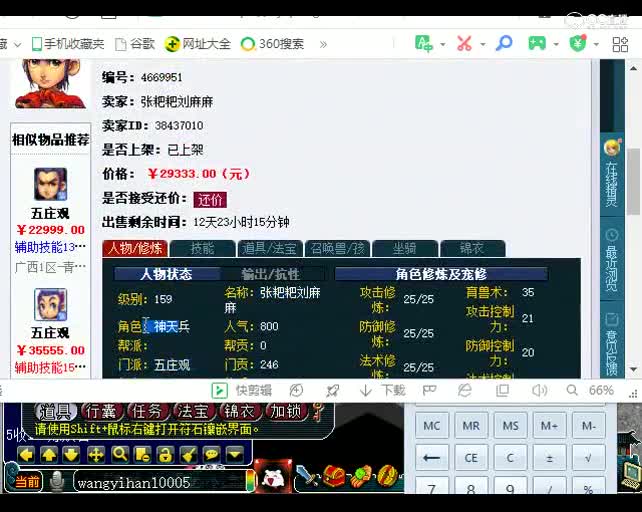Open the translate tool icon in browser toolbar
Viewport: 642px width, 512px height.
pos(424,43)
